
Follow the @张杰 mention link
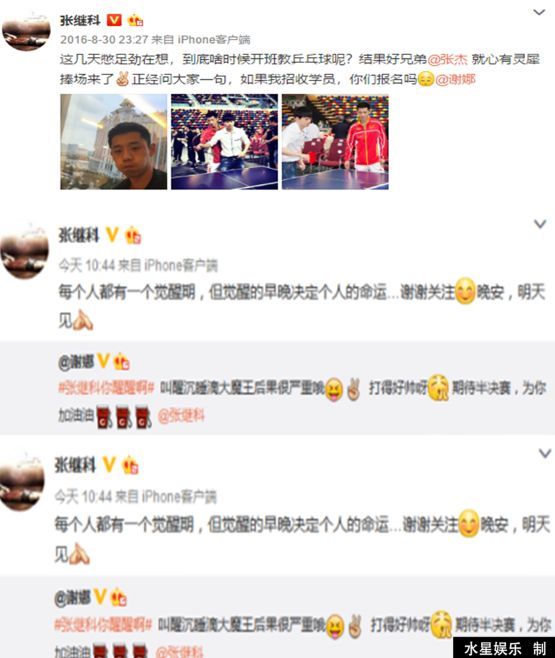(448, 59)
